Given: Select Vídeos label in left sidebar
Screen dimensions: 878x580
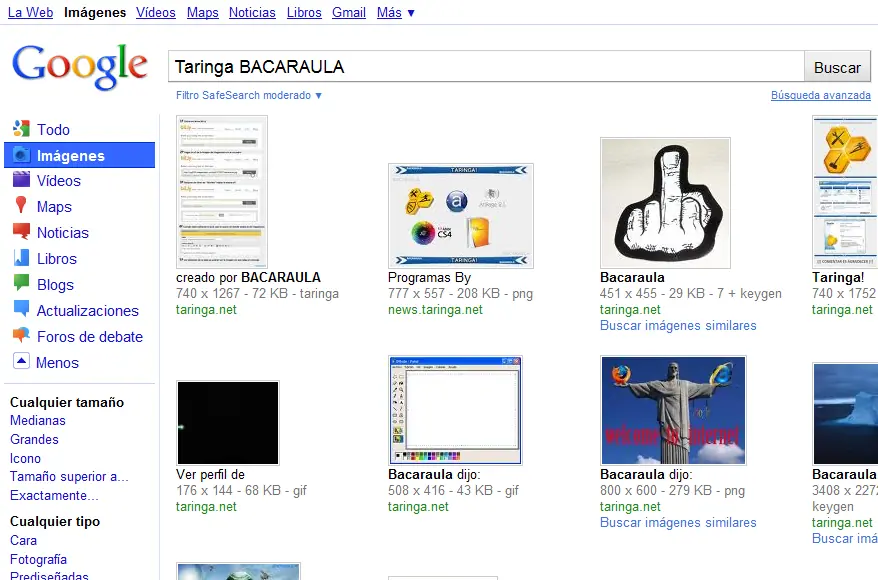Looking at the screenshot, I should pos(59,181).
